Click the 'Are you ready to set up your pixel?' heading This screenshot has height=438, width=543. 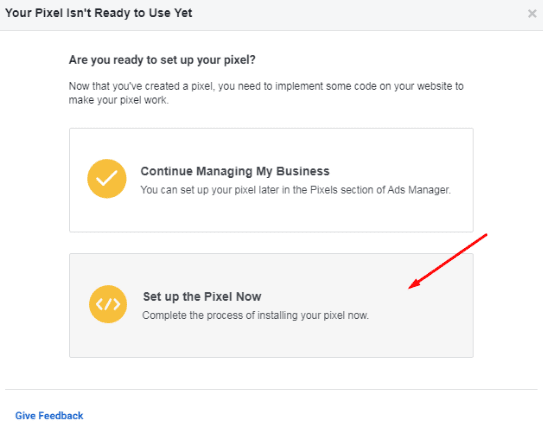162,60
